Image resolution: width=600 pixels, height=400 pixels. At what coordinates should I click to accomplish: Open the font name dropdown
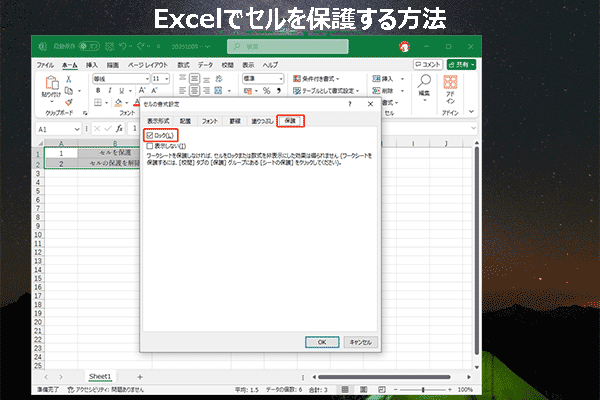(x=147, y=79)
